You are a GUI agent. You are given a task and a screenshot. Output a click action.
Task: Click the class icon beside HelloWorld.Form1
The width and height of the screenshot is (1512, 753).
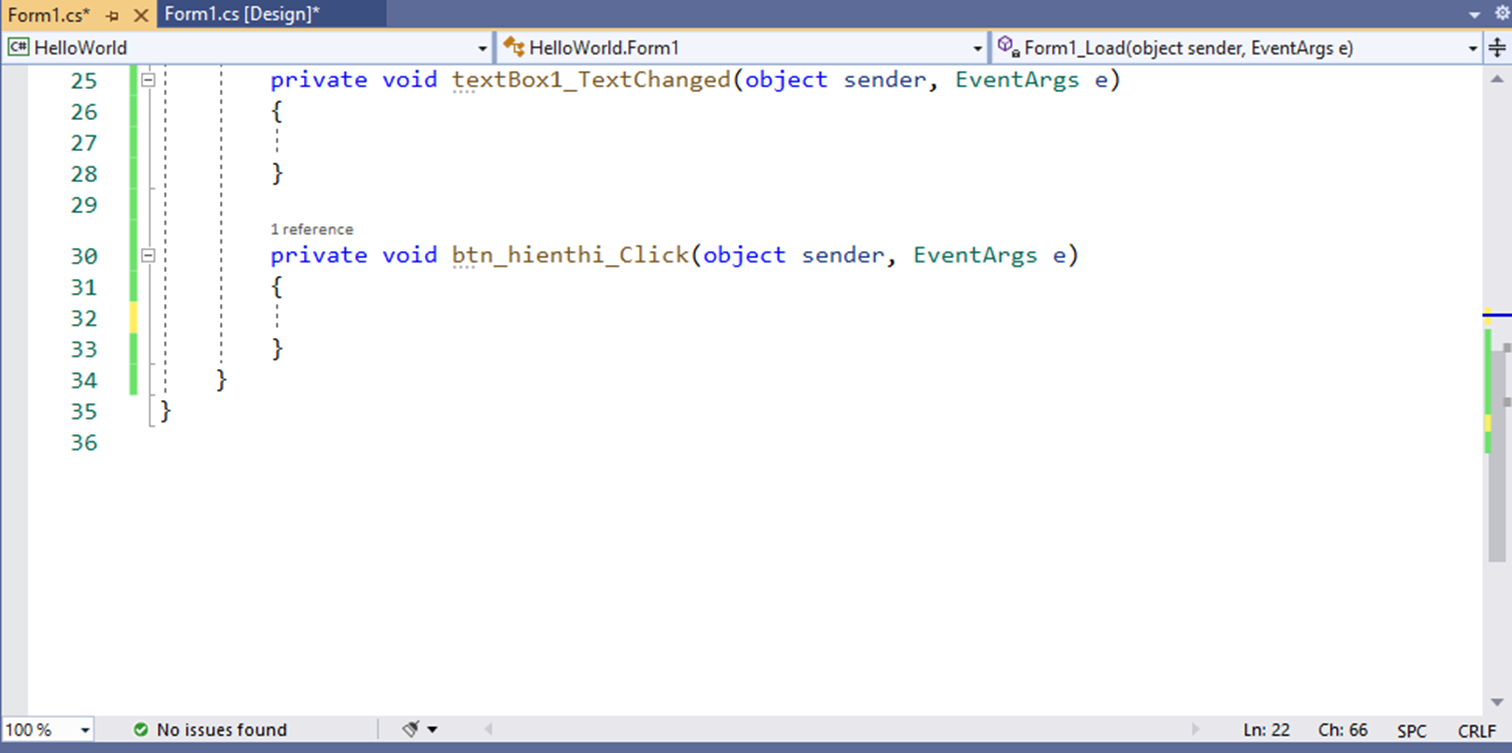click(x=513, y=46)
